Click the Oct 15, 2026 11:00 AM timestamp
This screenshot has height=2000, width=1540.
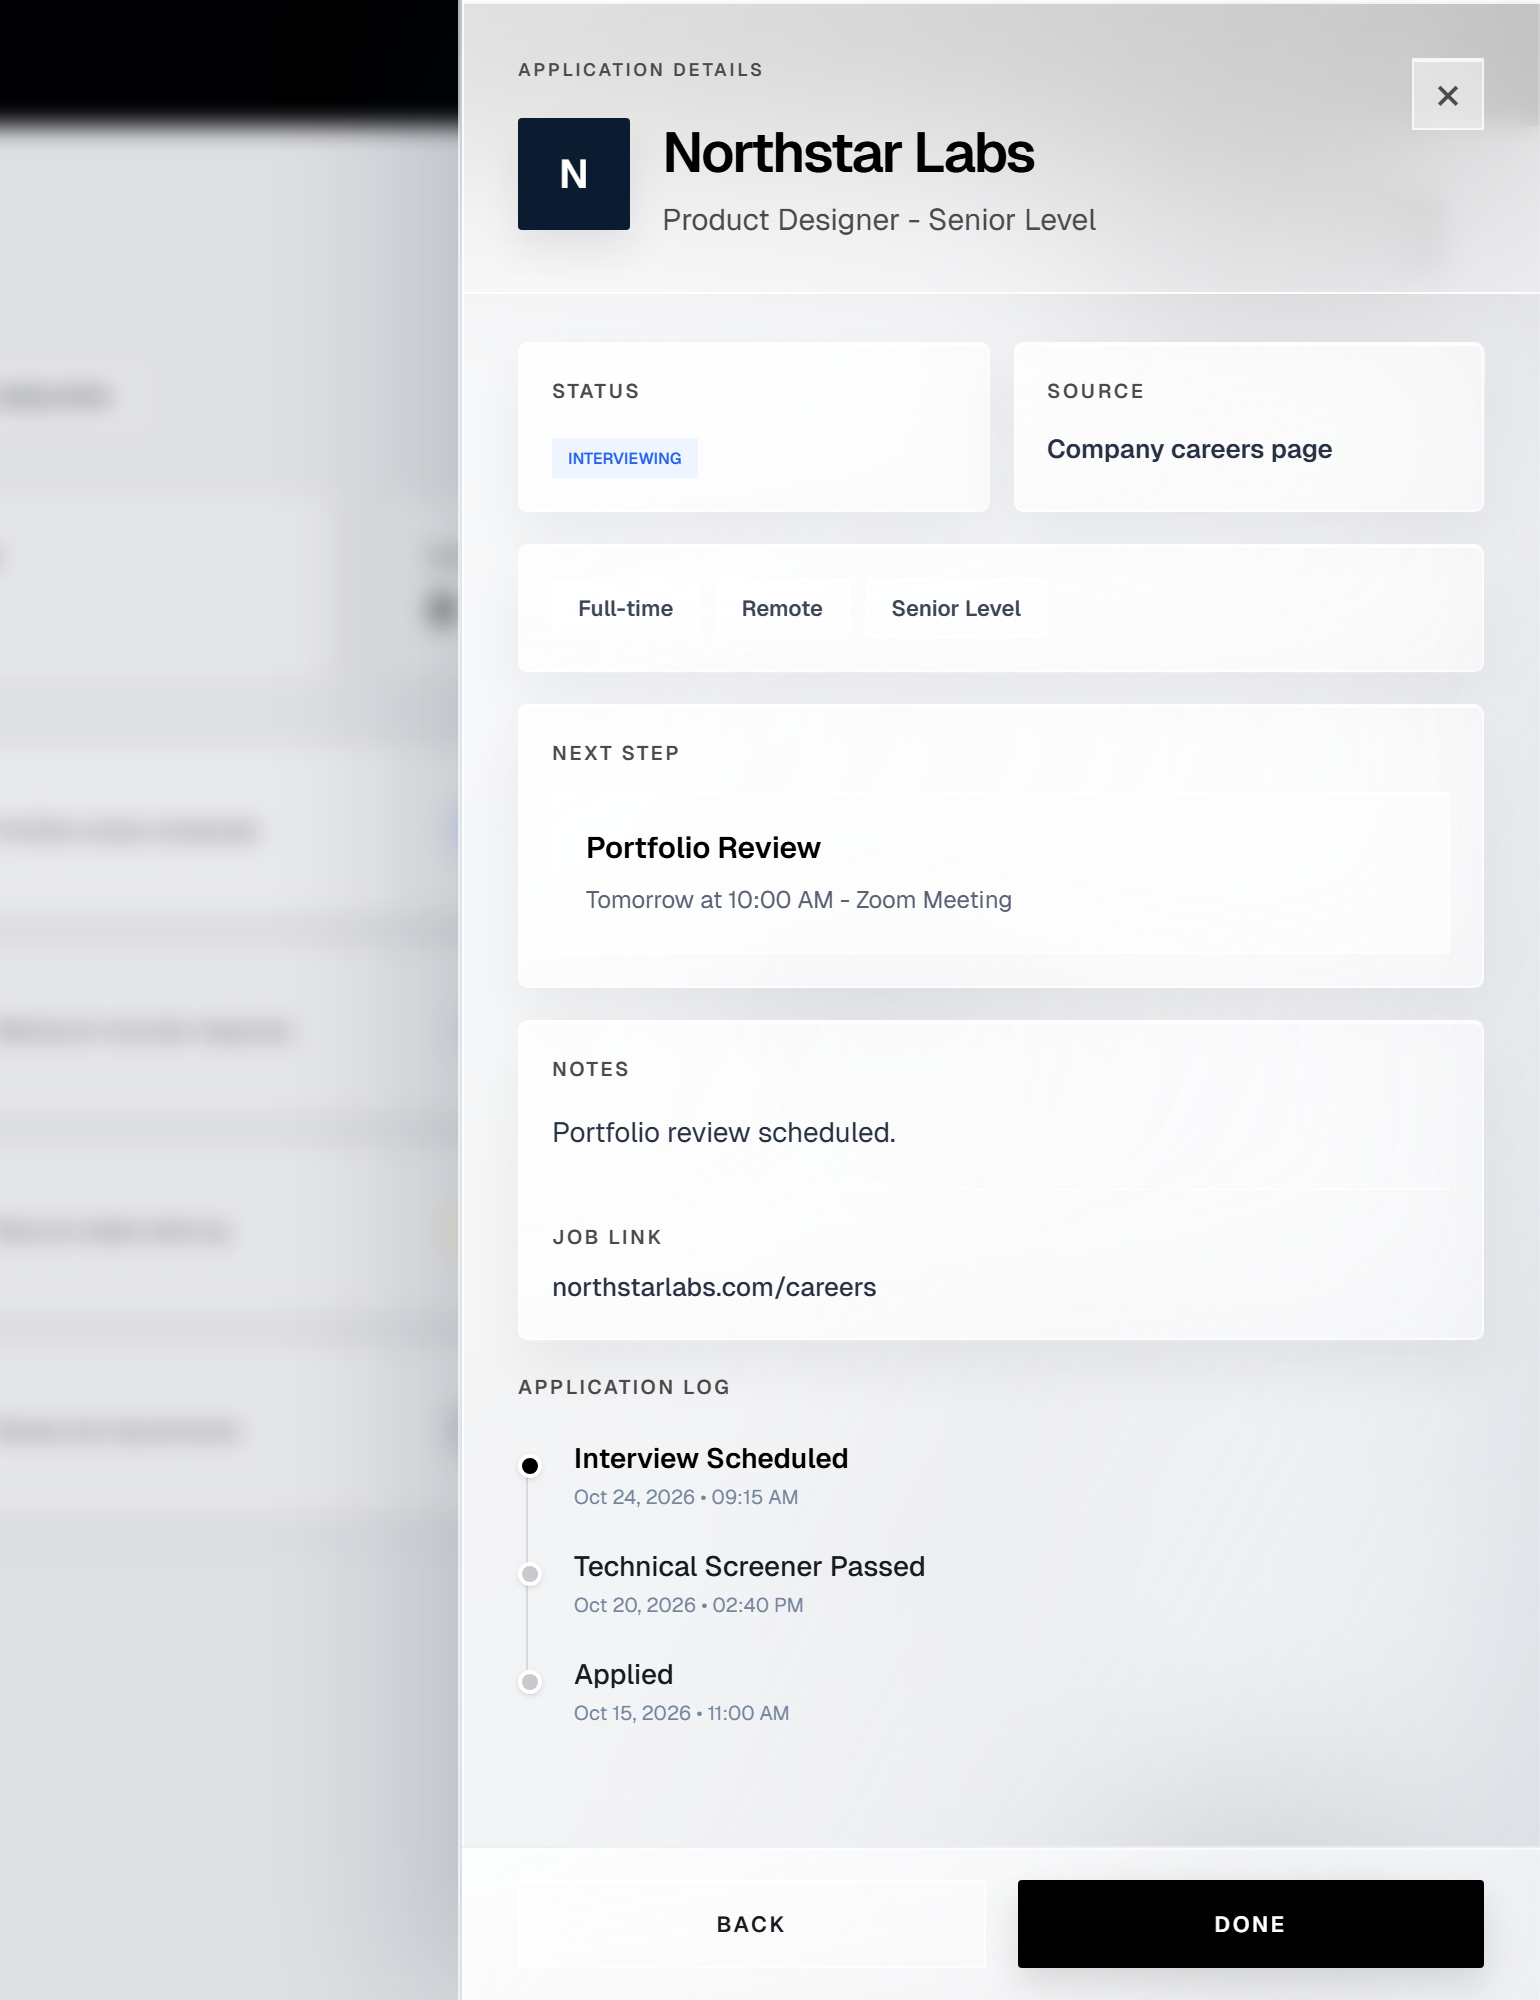pos(682,1713)
